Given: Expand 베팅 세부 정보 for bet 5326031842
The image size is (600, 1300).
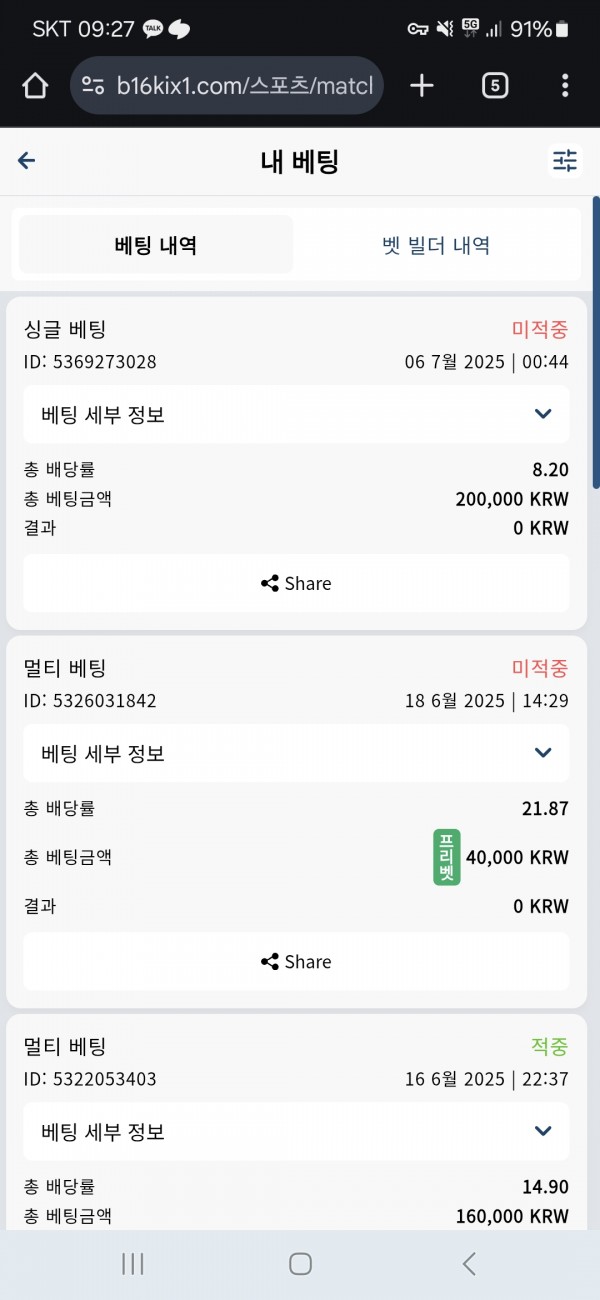Looking at the screenshot, I should (x=296, y=753).
